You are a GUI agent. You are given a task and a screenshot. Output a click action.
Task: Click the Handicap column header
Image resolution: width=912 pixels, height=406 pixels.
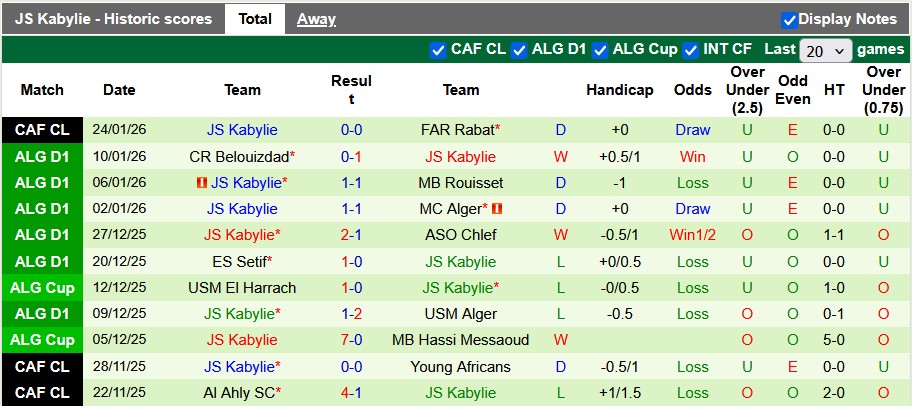tap(619, 90)
